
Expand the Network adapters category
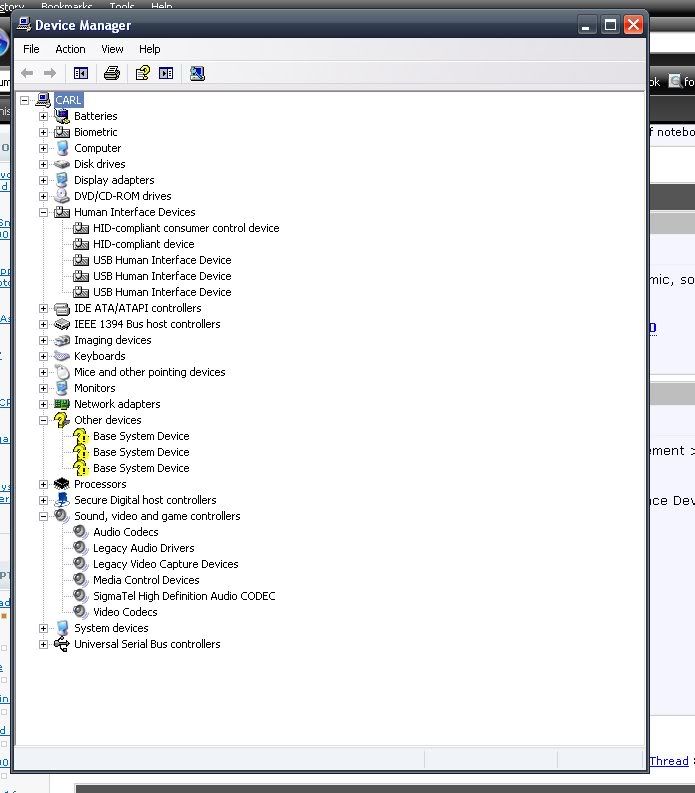44,405
